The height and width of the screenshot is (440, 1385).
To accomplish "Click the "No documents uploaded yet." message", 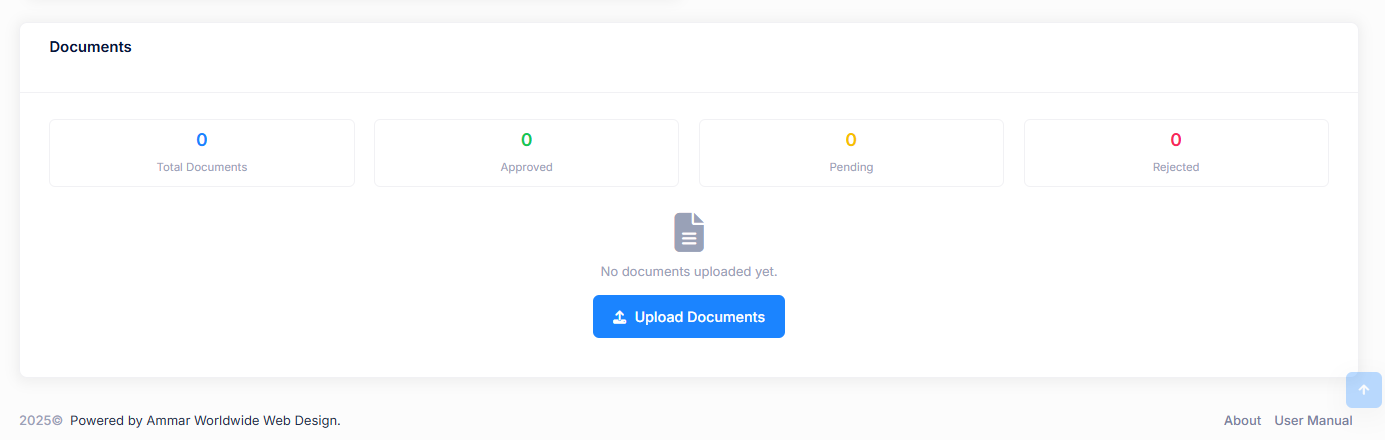I will (x=689, y=271).
